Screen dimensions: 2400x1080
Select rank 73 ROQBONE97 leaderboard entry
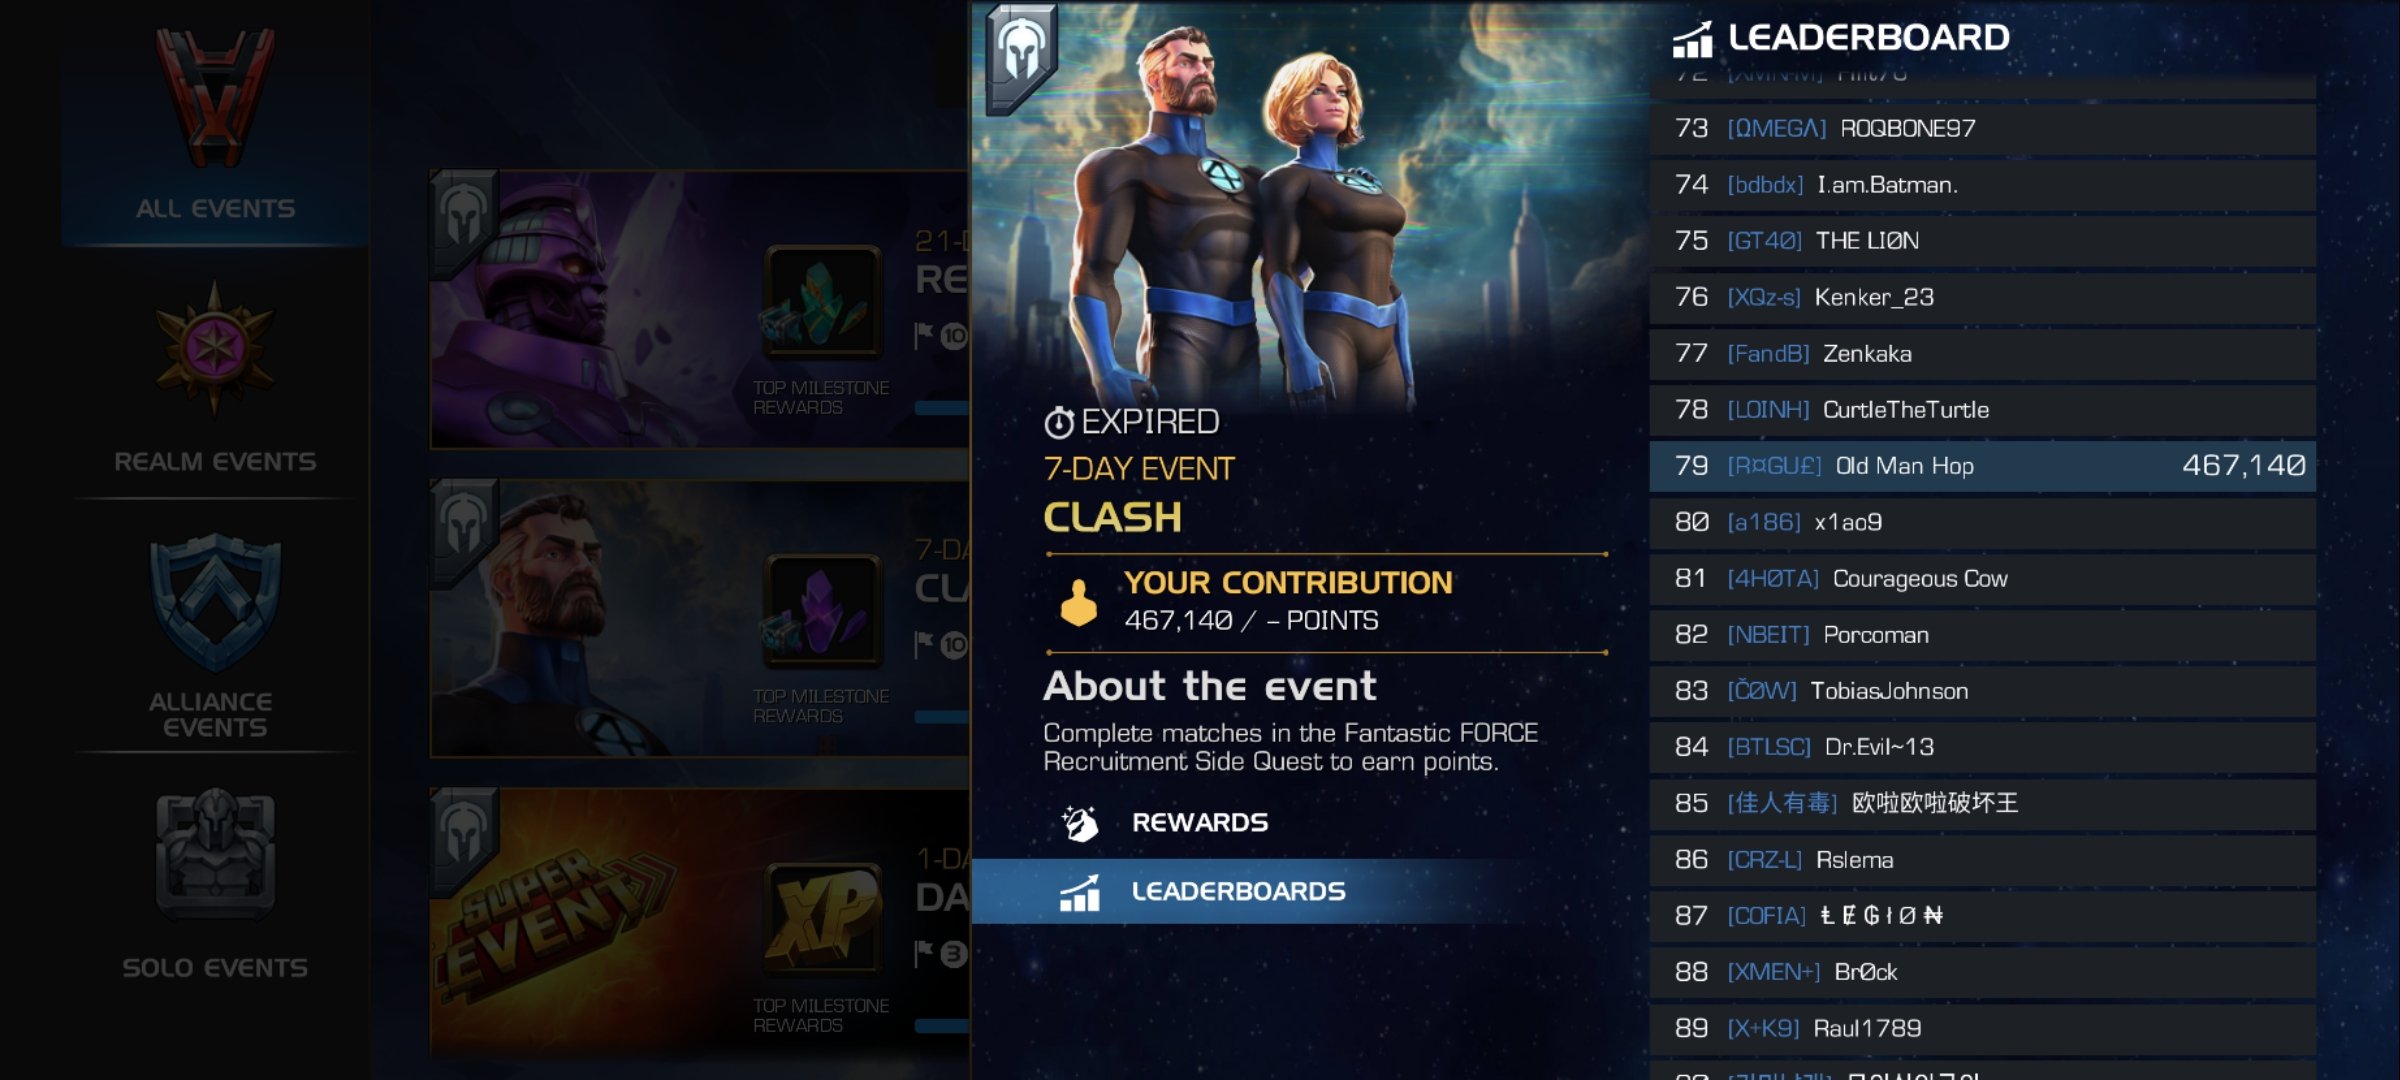click(1982, 129)
